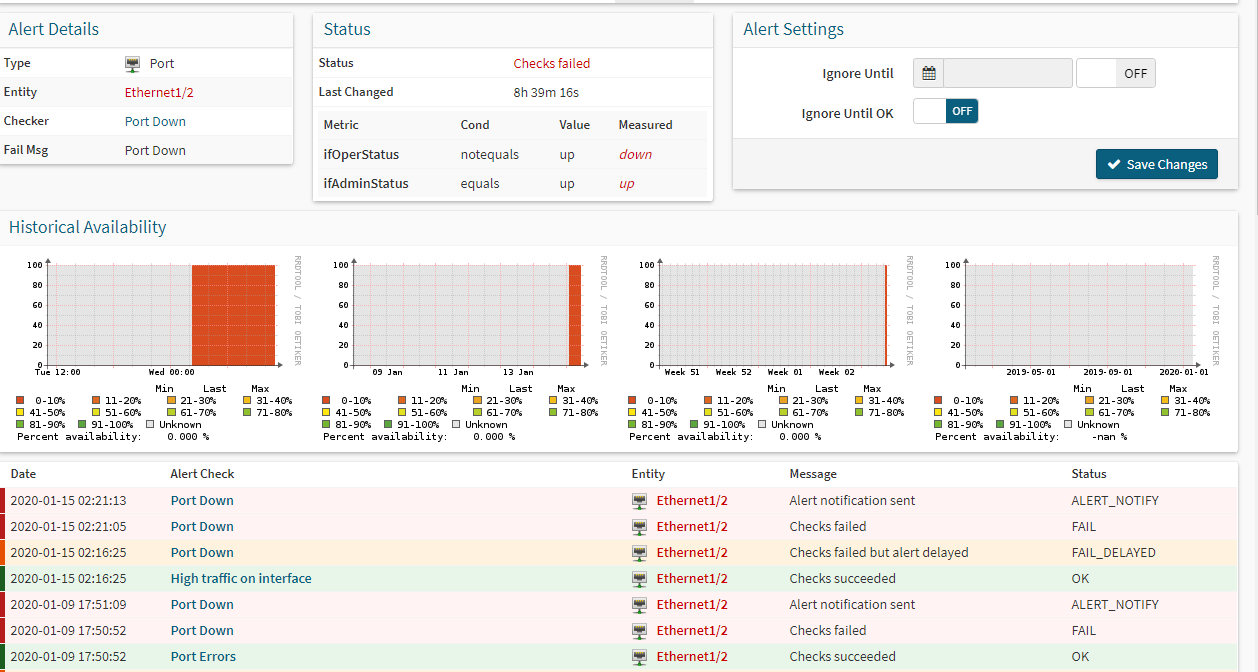
Task: Open Ethernet1/2 entity link in Alert Details
Action: (159, 92)
